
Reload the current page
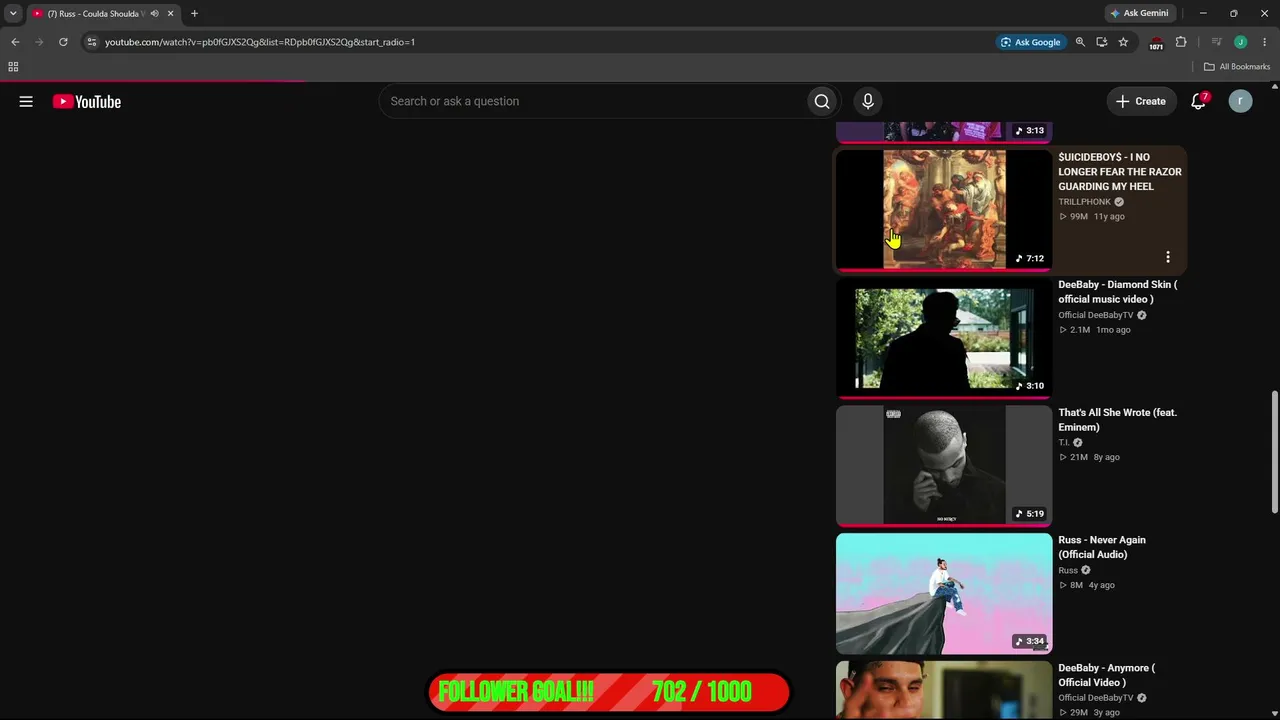[63, 42]
